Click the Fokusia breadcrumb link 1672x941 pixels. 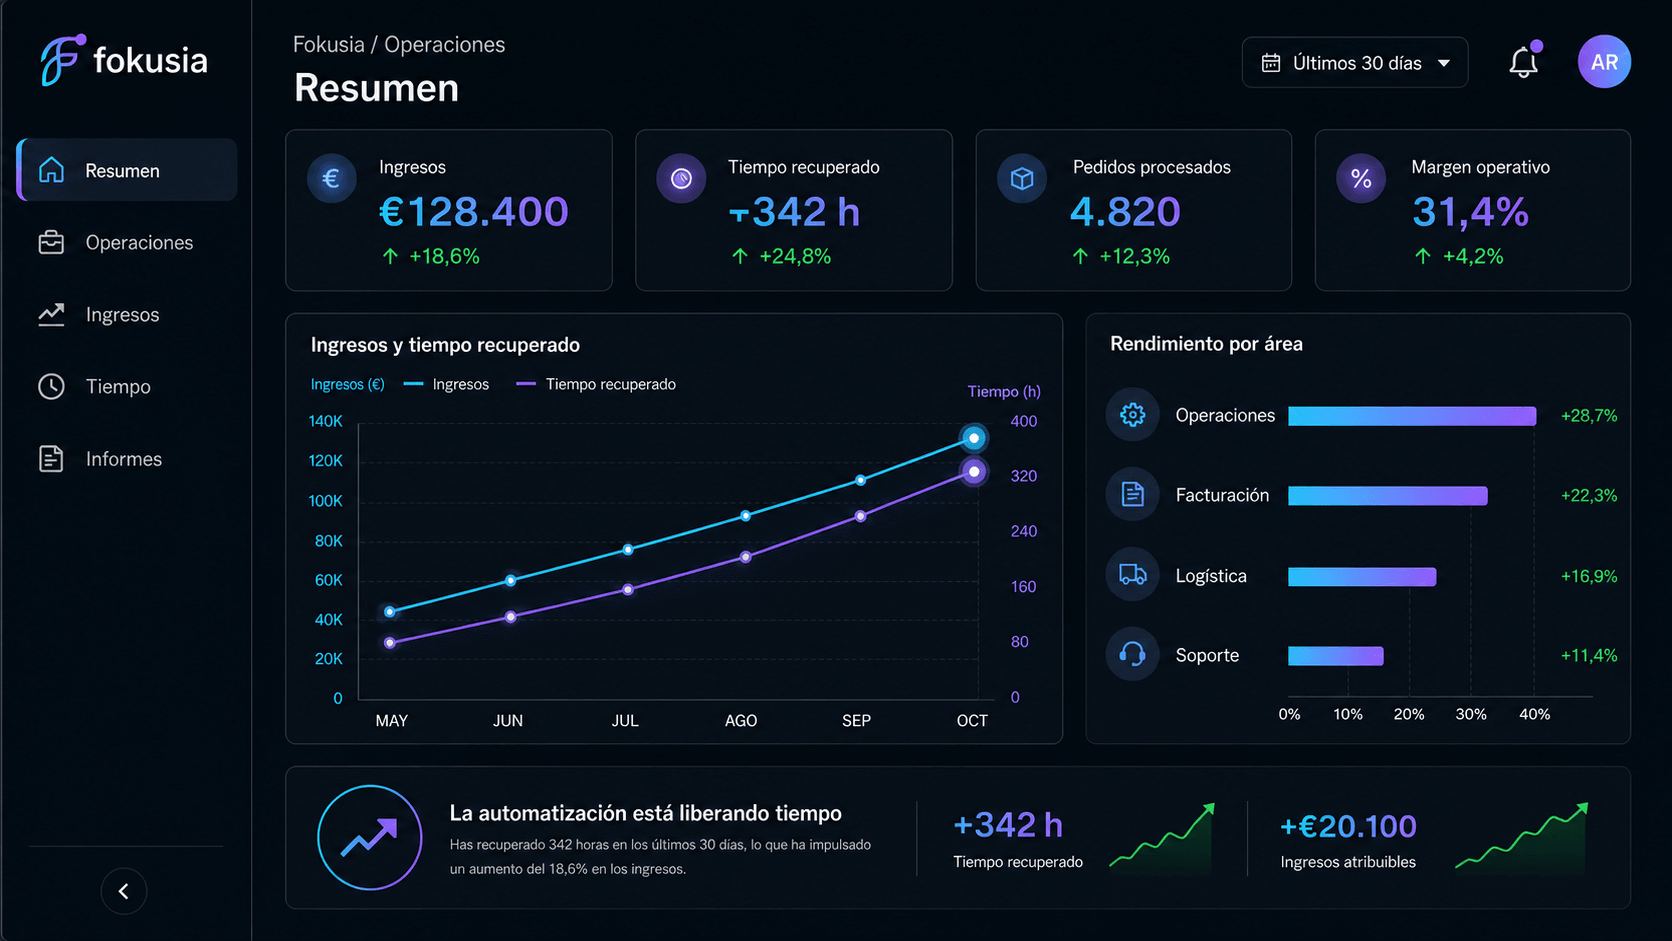329,45
